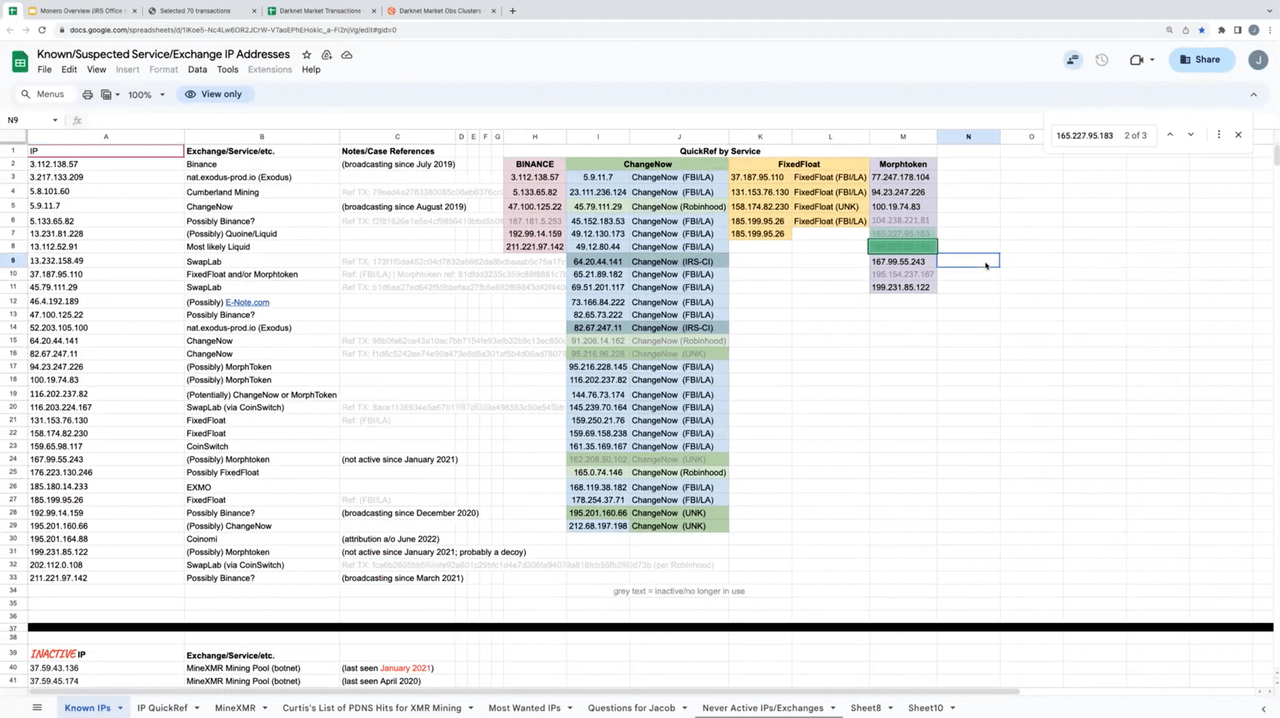Select cell with IP 167.99.55.243 in column M
Viewport: 1280px width, 718px height.
point(903,261)
